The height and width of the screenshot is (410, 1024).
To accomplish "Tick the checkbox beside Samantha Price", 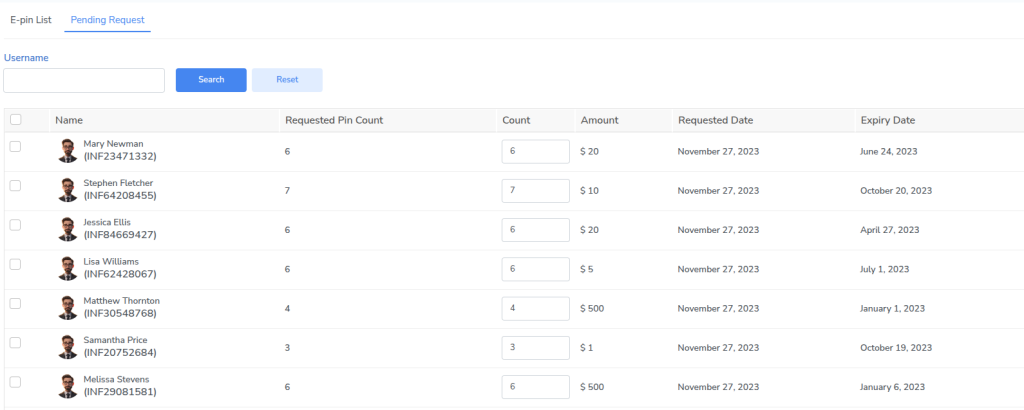I will (x=15, y=342).
